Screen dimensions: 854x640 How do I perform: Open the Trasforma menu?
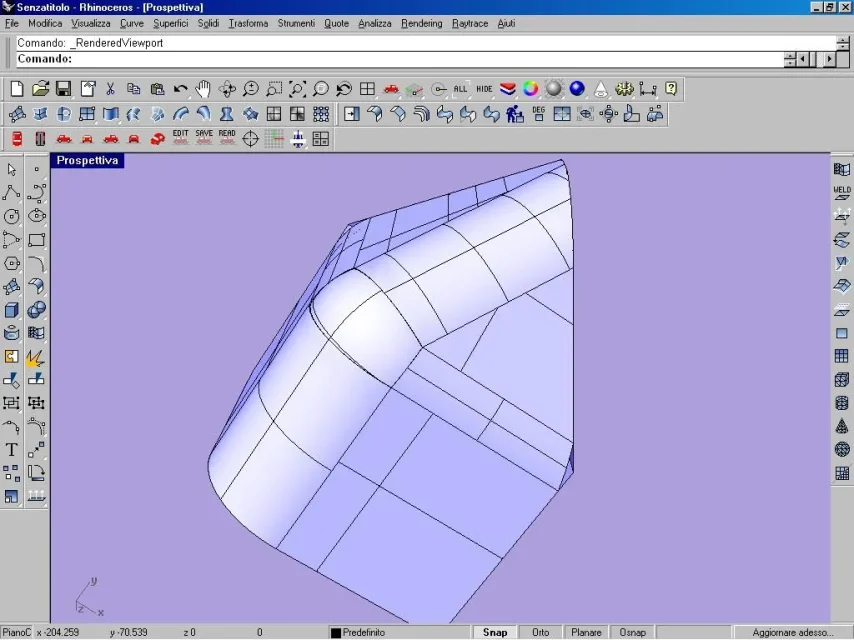(x=248, y=23)
